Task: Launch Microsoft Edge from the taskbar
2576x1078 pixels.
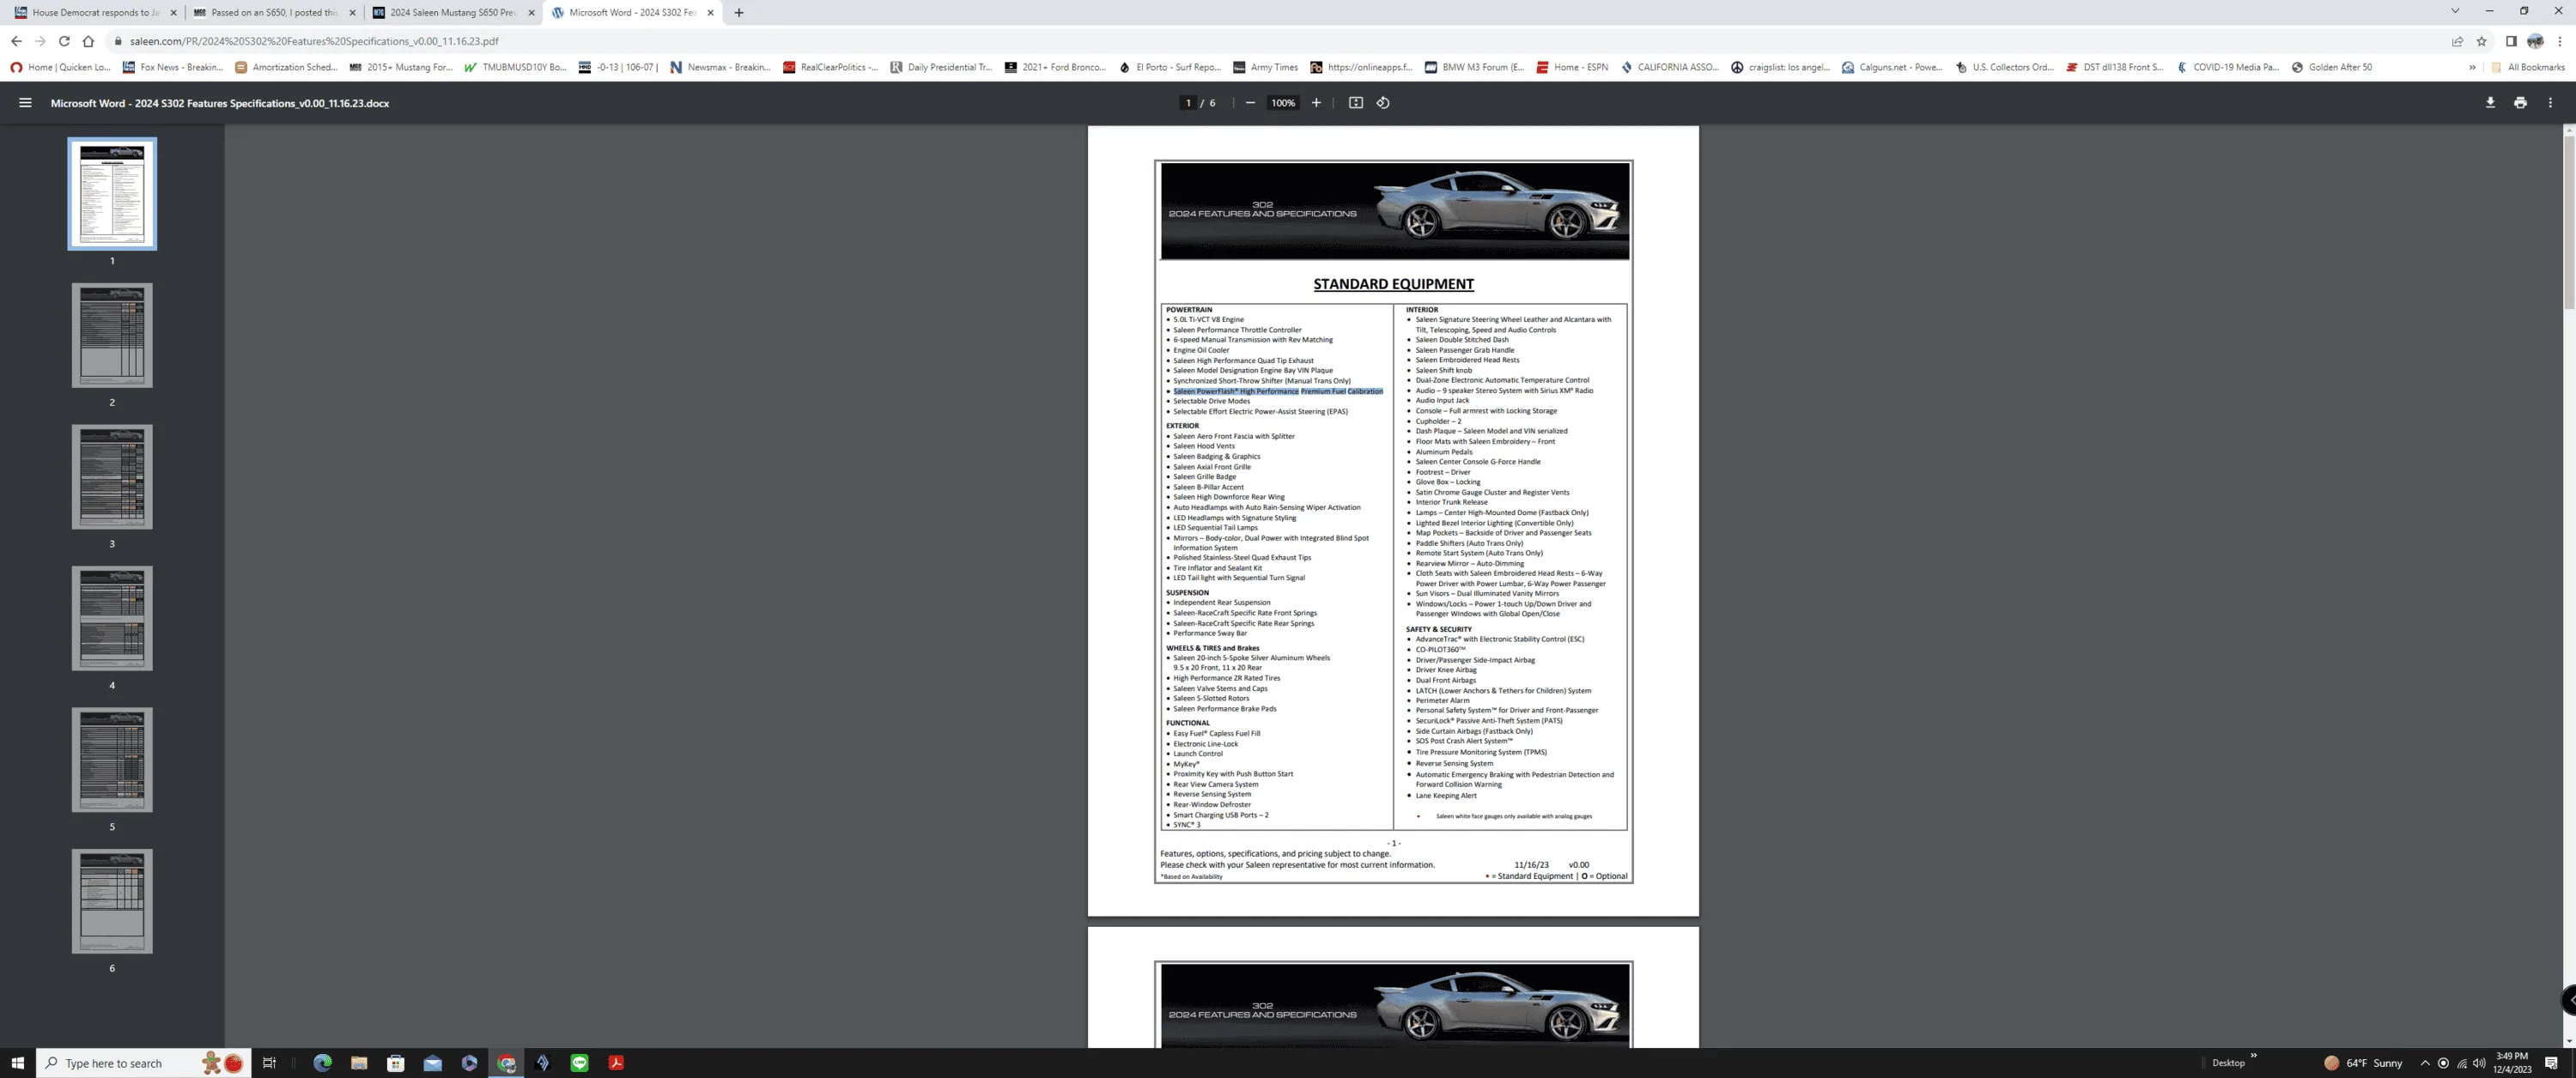Action: click(x=322, y=1063)
